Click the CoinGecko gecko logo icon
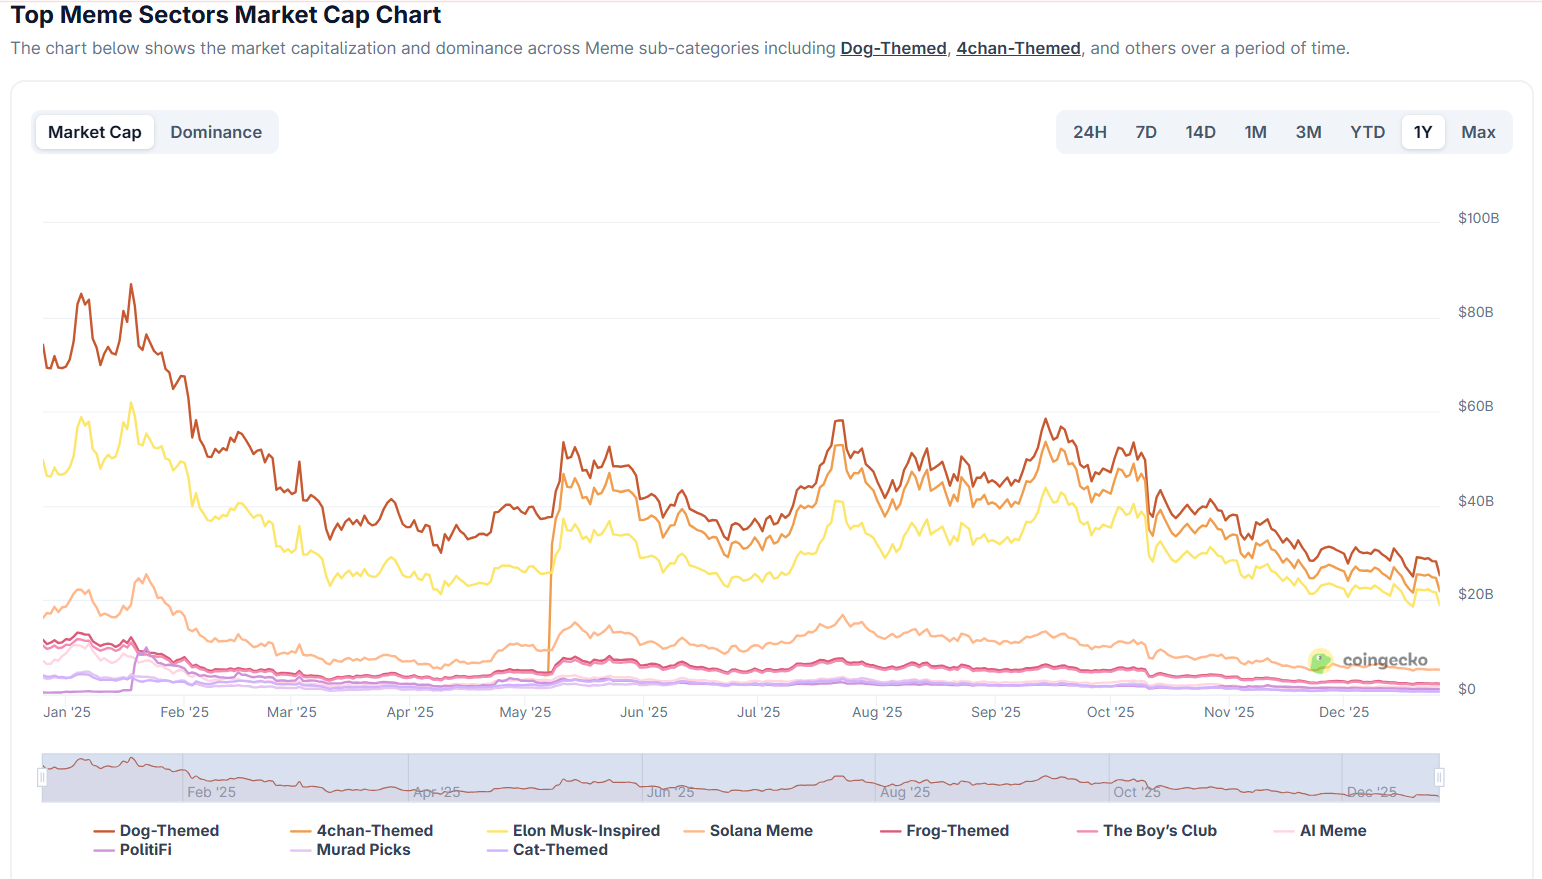This screenshot has height=879, width=1542. (x=1321, y=660)
